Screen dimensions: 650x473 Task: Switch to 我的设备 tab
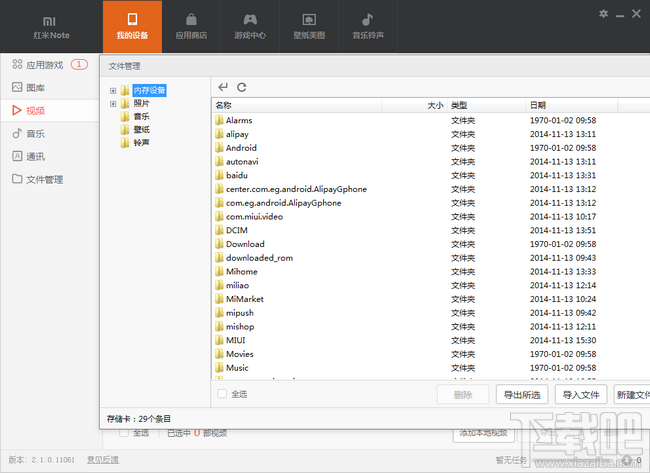pyautogui.click(x=132, y=27)
